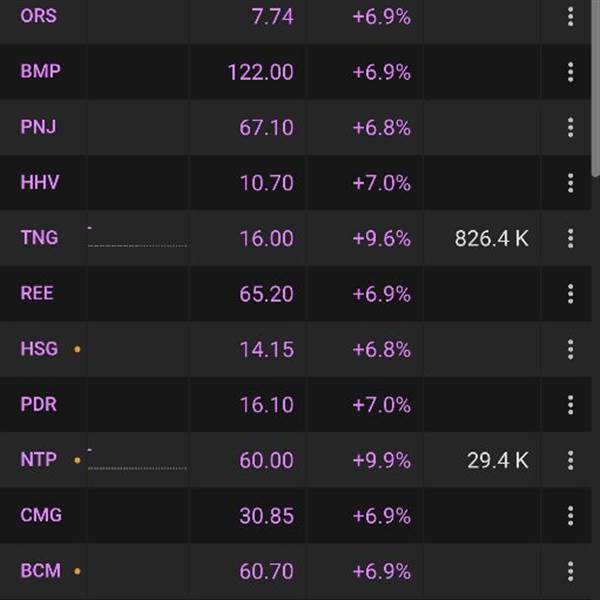600x600 pixels.
Task: Open the three-dot menu for ORS
Action: 570,16
